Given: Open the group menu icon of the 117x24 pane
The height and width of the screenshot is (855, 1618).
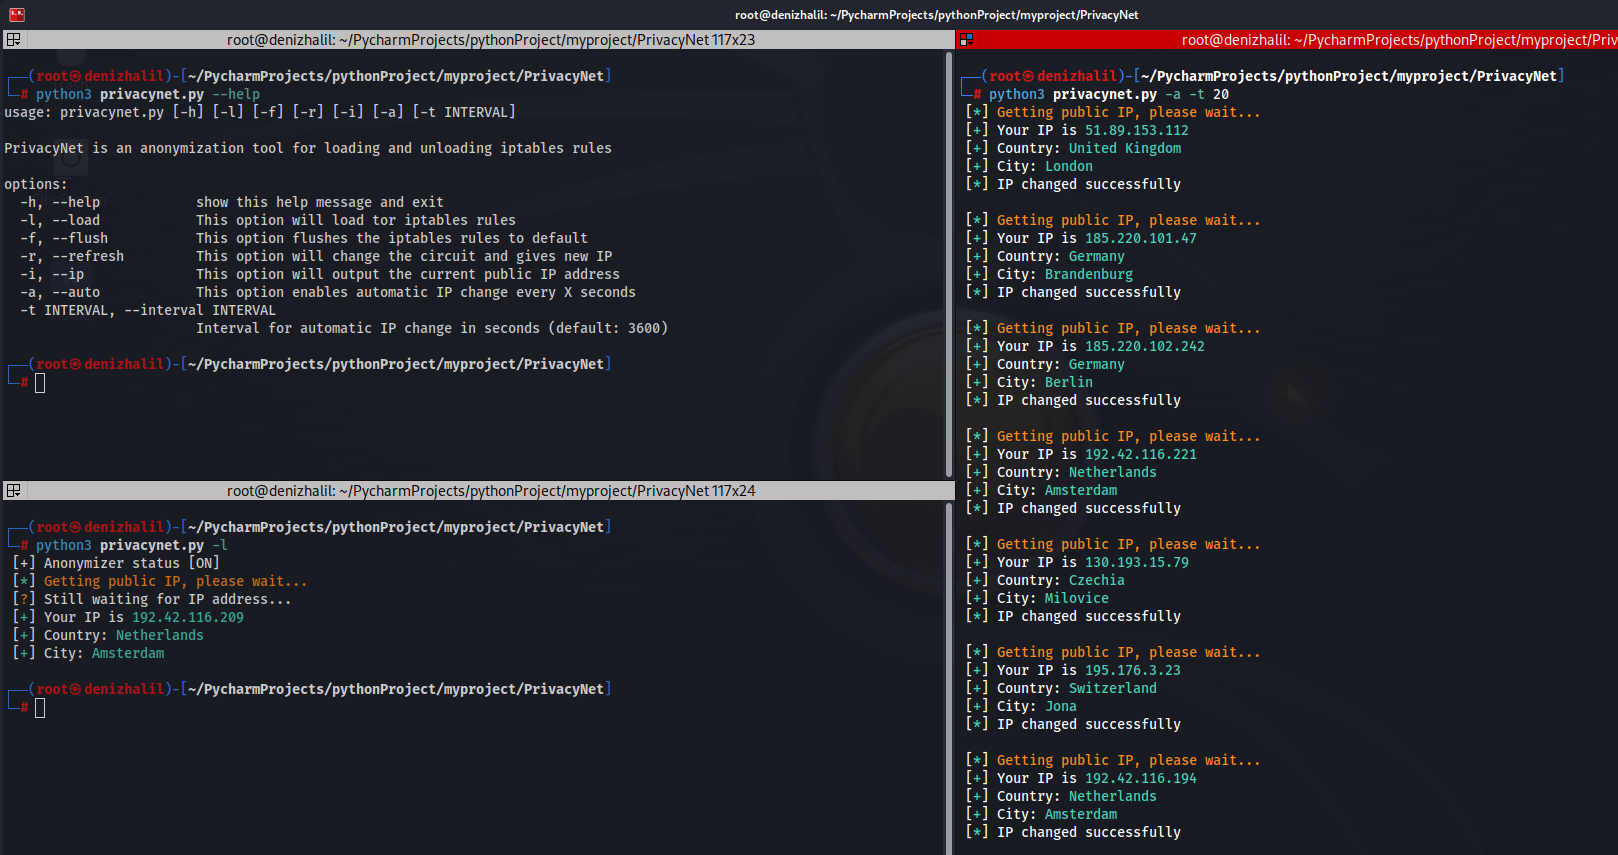Looking at the screenshot, I should (x=13, y=491).
